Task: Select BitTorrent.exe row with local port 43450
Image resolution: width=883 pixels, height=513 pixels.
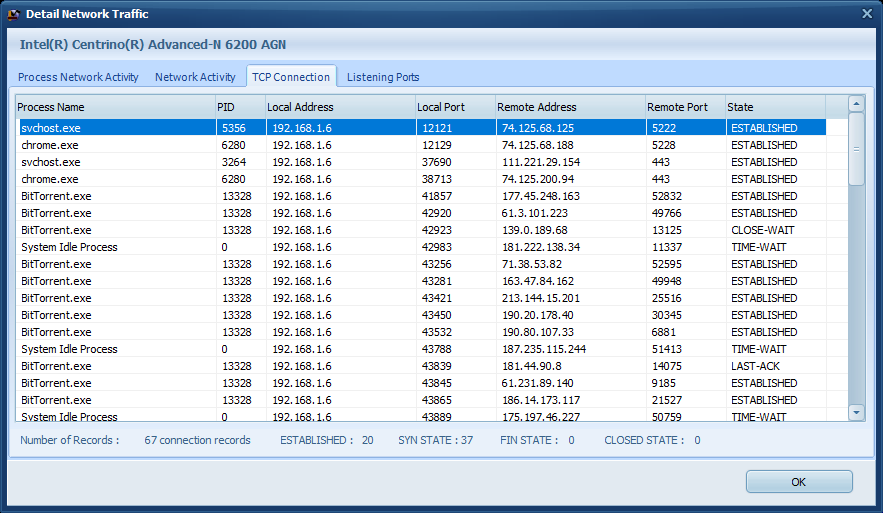Action: click(422, 315)
